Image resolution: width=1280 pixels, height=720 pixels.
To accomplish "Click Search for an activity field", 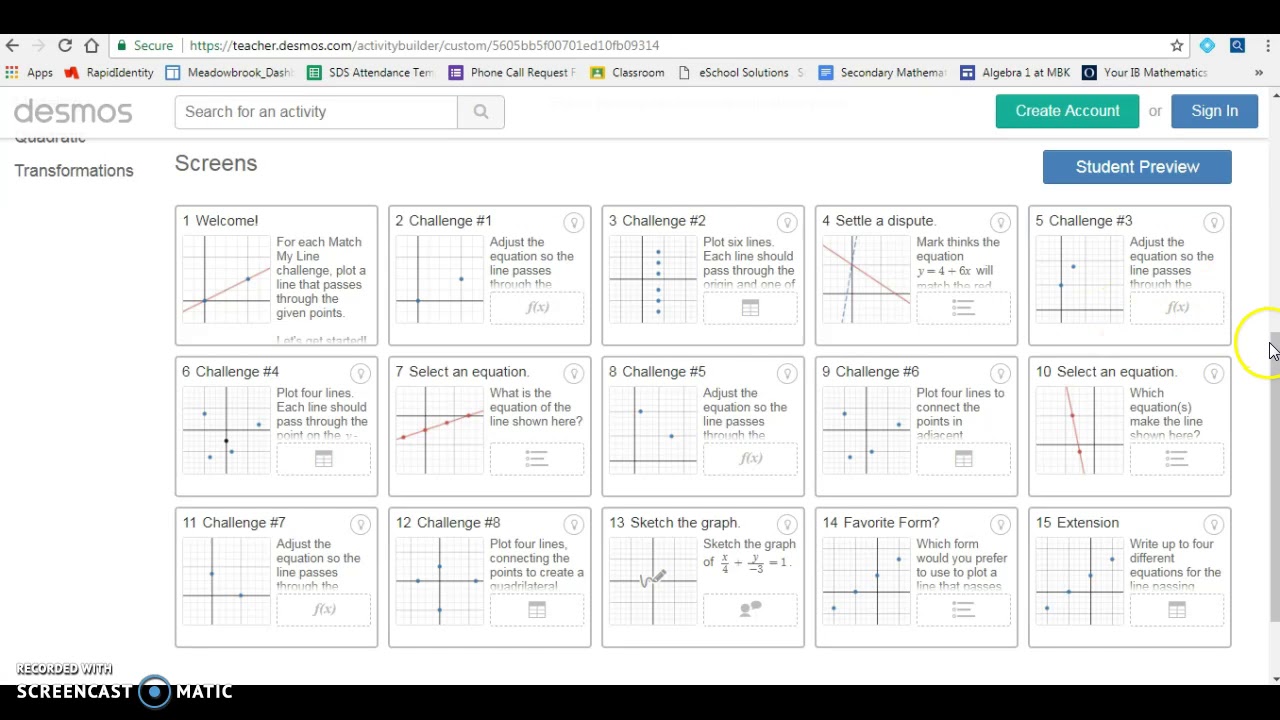I will coord(316,112).
